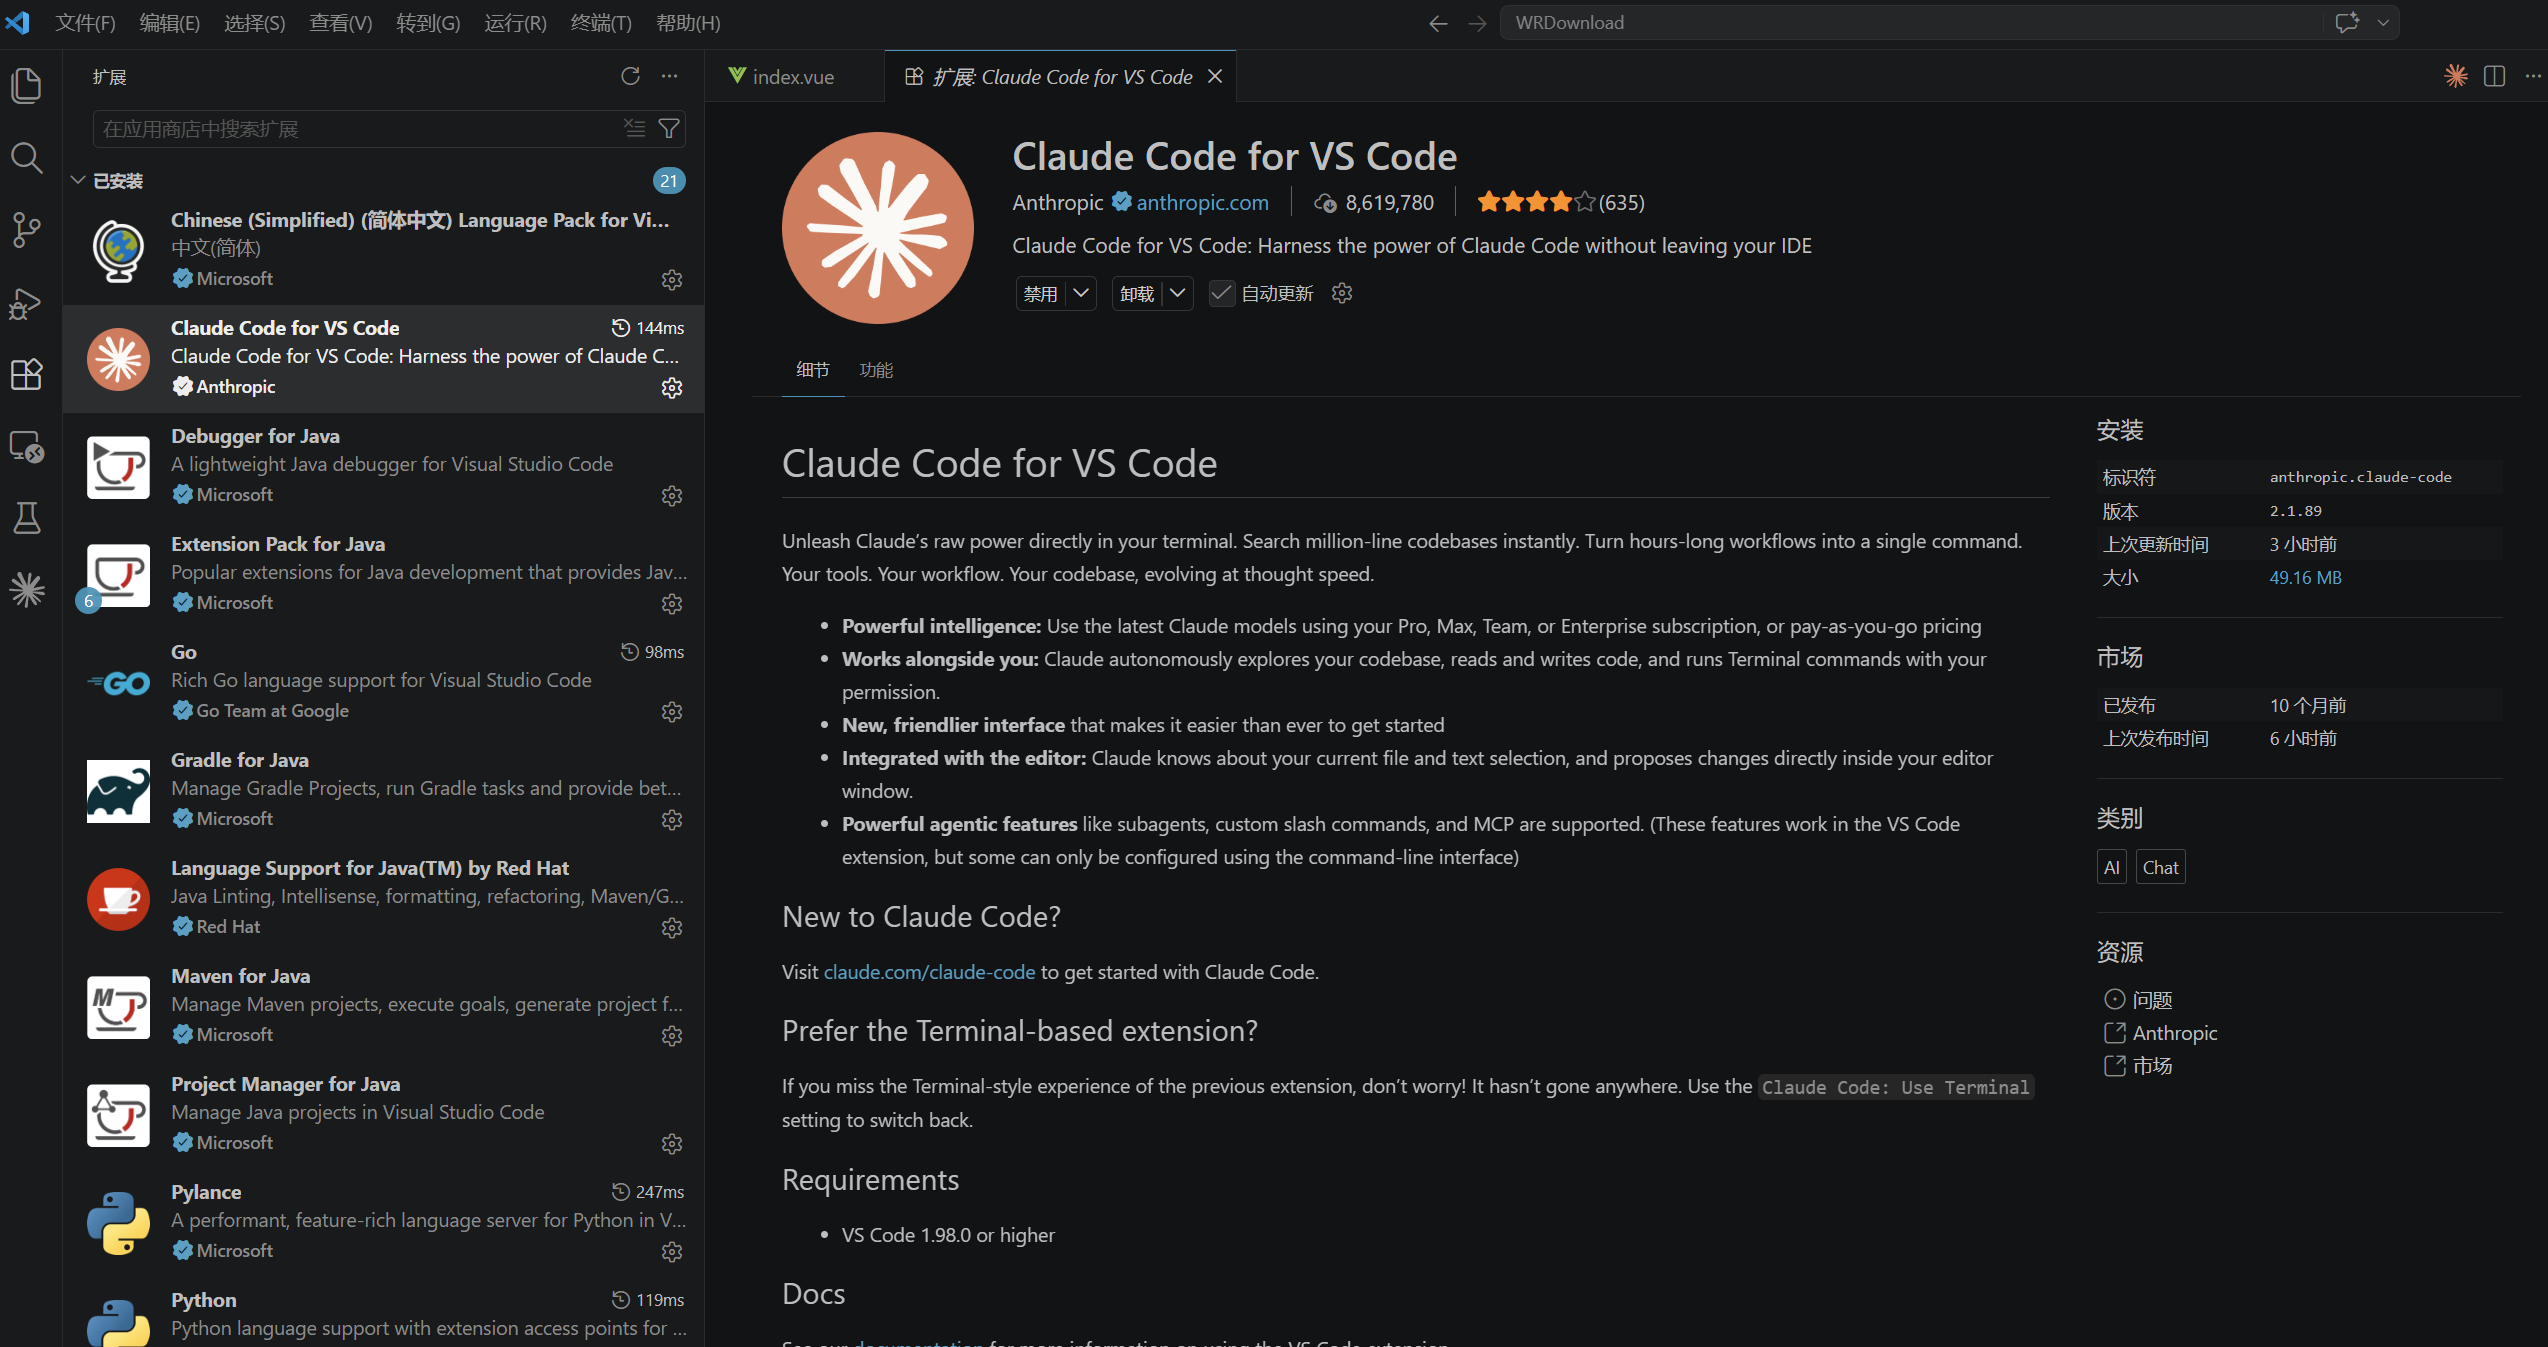
Task: Open Source Control view in activity bar
Action: [27, 230]
